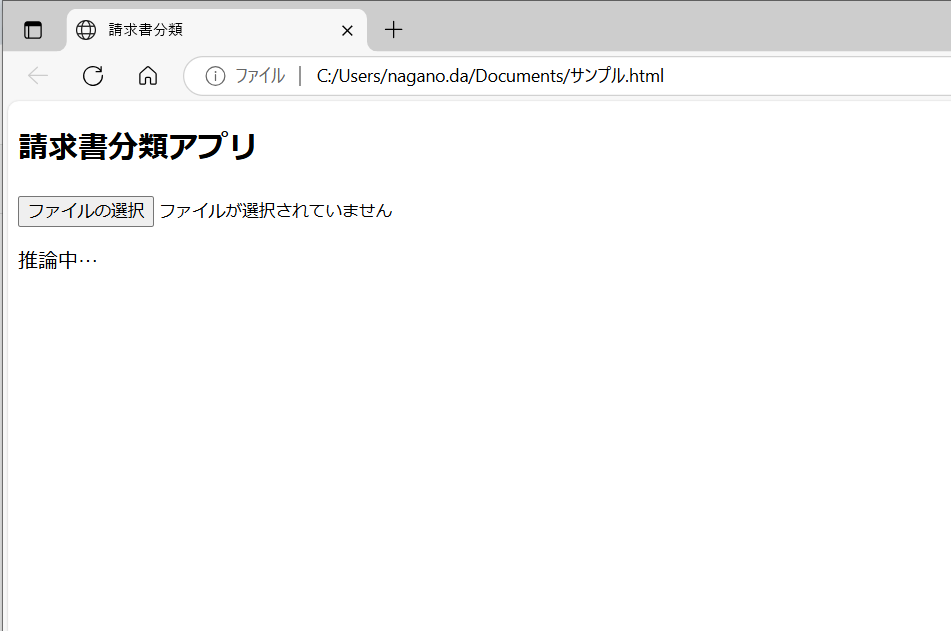Close the 請求書分類 tab
This screenshot has height=631, width=951.
347,30
